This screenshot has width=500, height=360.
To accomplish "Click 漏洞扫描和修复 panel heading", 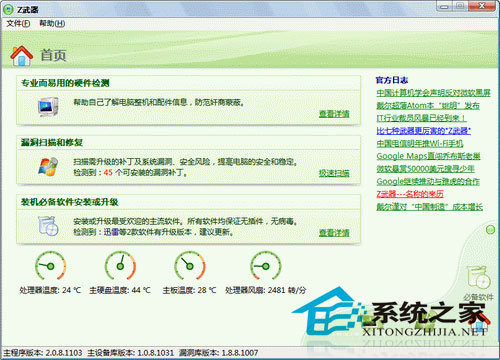I will (x=52, y=143).
